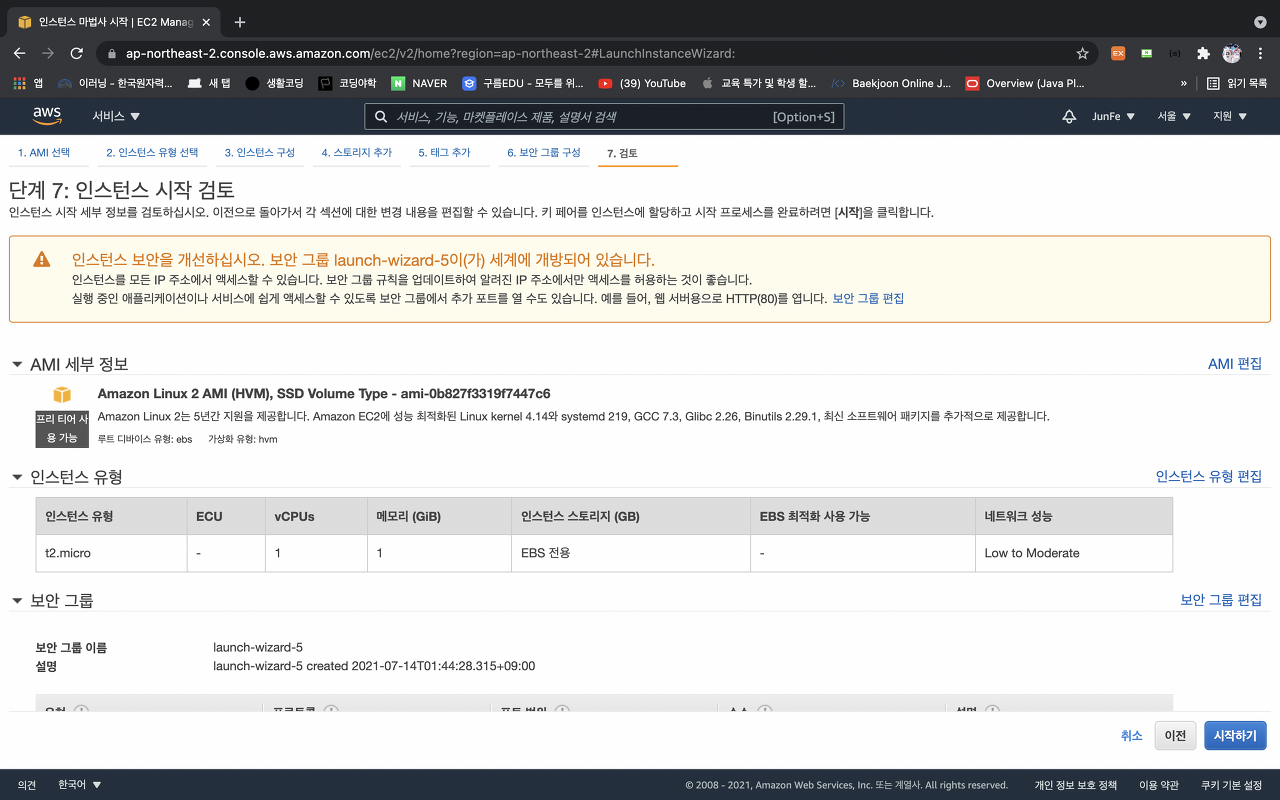The height and width of the screenshot is (800, 1280).
Task: Open the Chrome extensions puzzle icon
Action: [1203, 53]
